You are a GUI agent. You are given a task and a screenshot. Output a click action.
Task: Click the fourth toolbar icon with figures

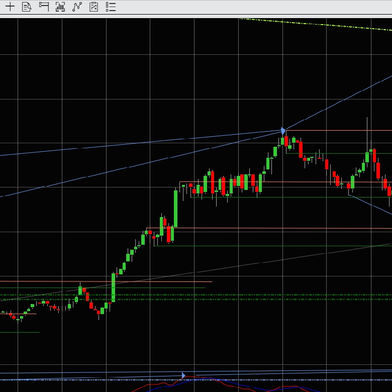pyautogui.click(x=60, y=7)
